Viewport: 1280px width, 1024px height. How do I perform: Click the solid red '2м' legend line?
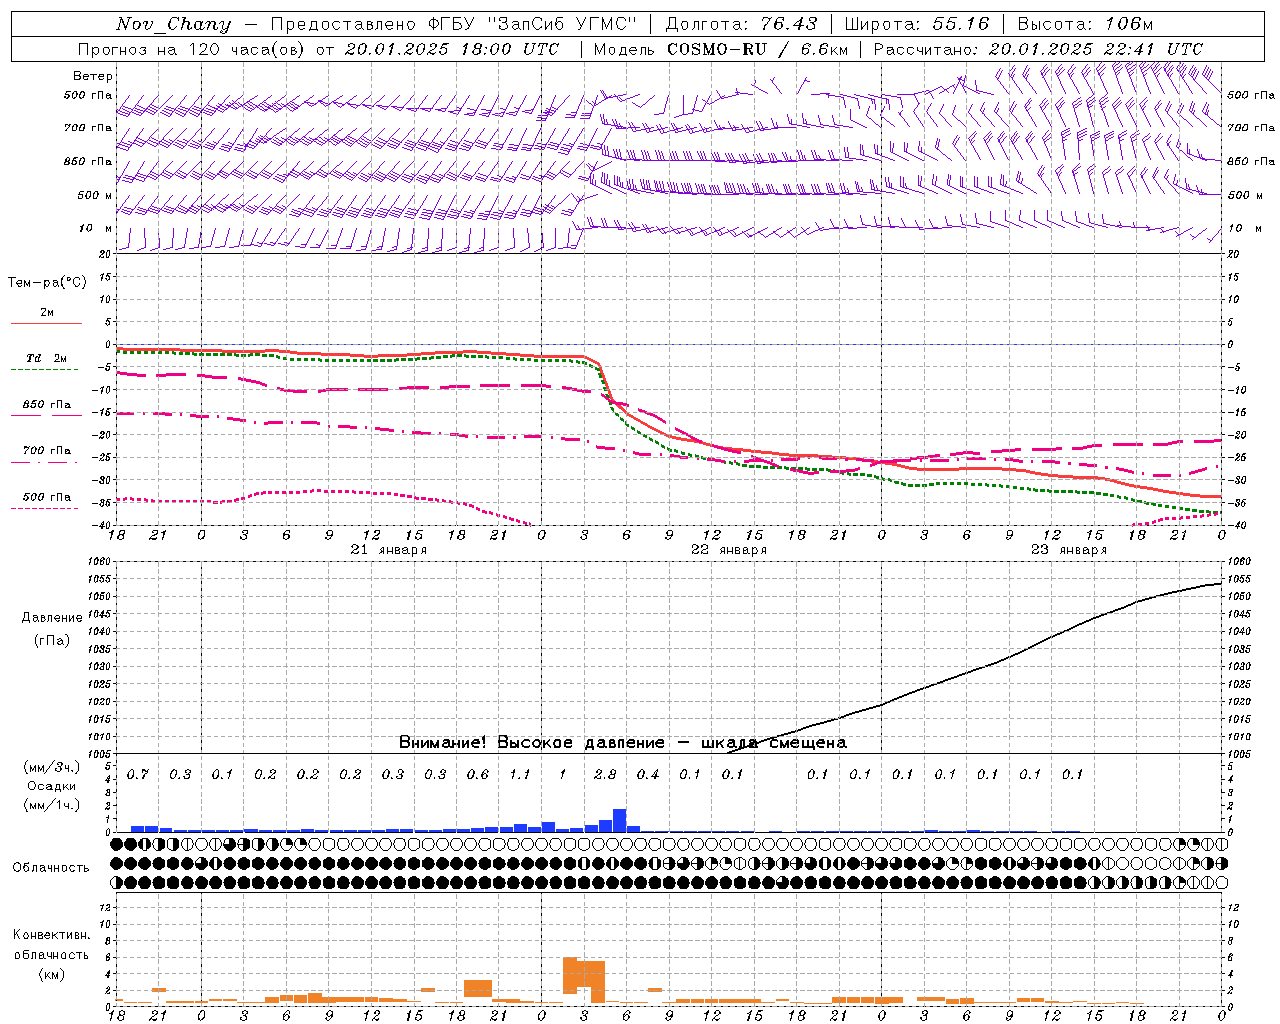click(x=46, y=323)
